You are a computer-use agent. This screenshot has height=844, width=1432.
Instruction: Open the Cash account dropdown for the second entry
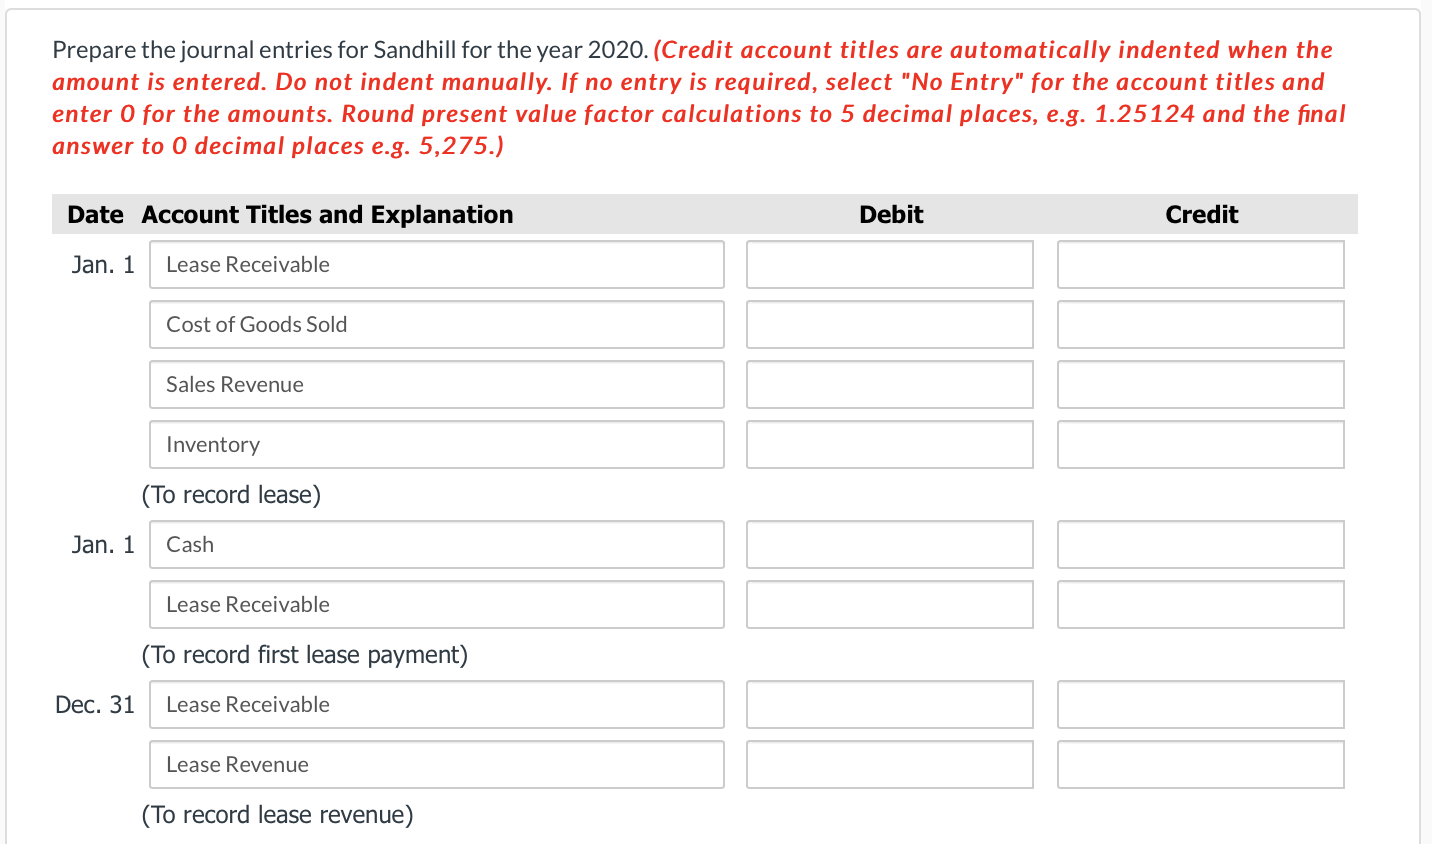[x=436, y=544]
